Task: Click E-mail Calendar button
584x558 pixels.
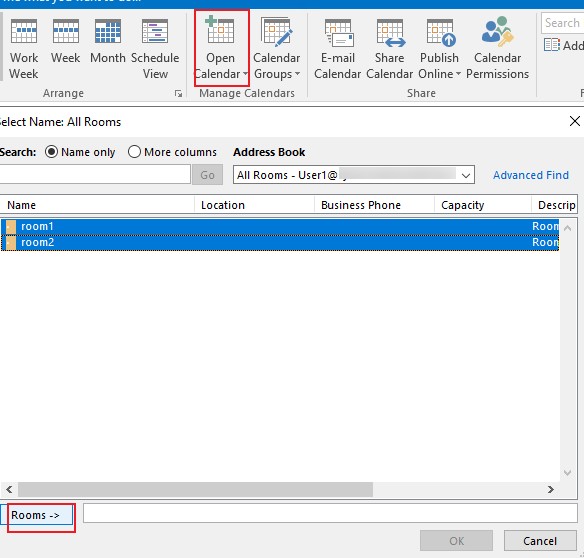Action: (x=337, y=49)
